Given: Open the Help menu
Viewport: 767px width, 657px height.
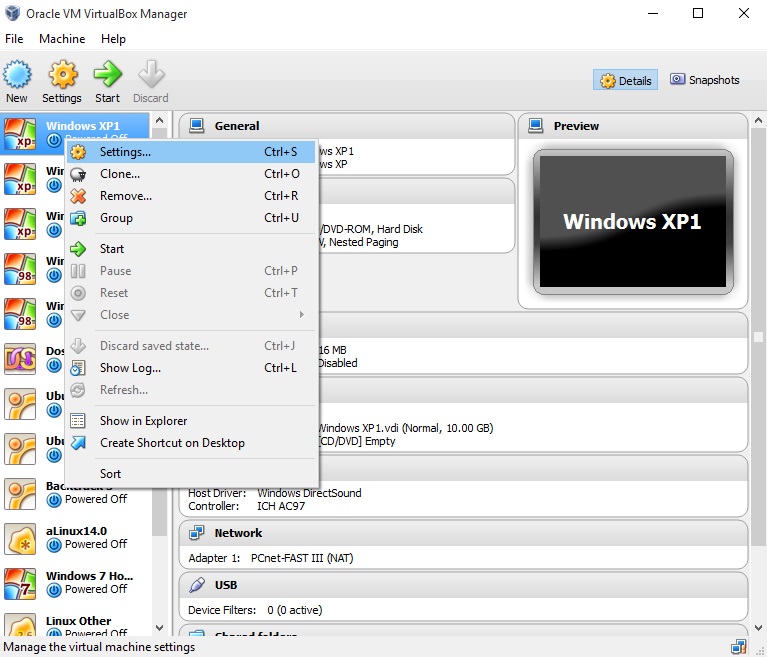Looking at the screenshot, I should (113, 39).
